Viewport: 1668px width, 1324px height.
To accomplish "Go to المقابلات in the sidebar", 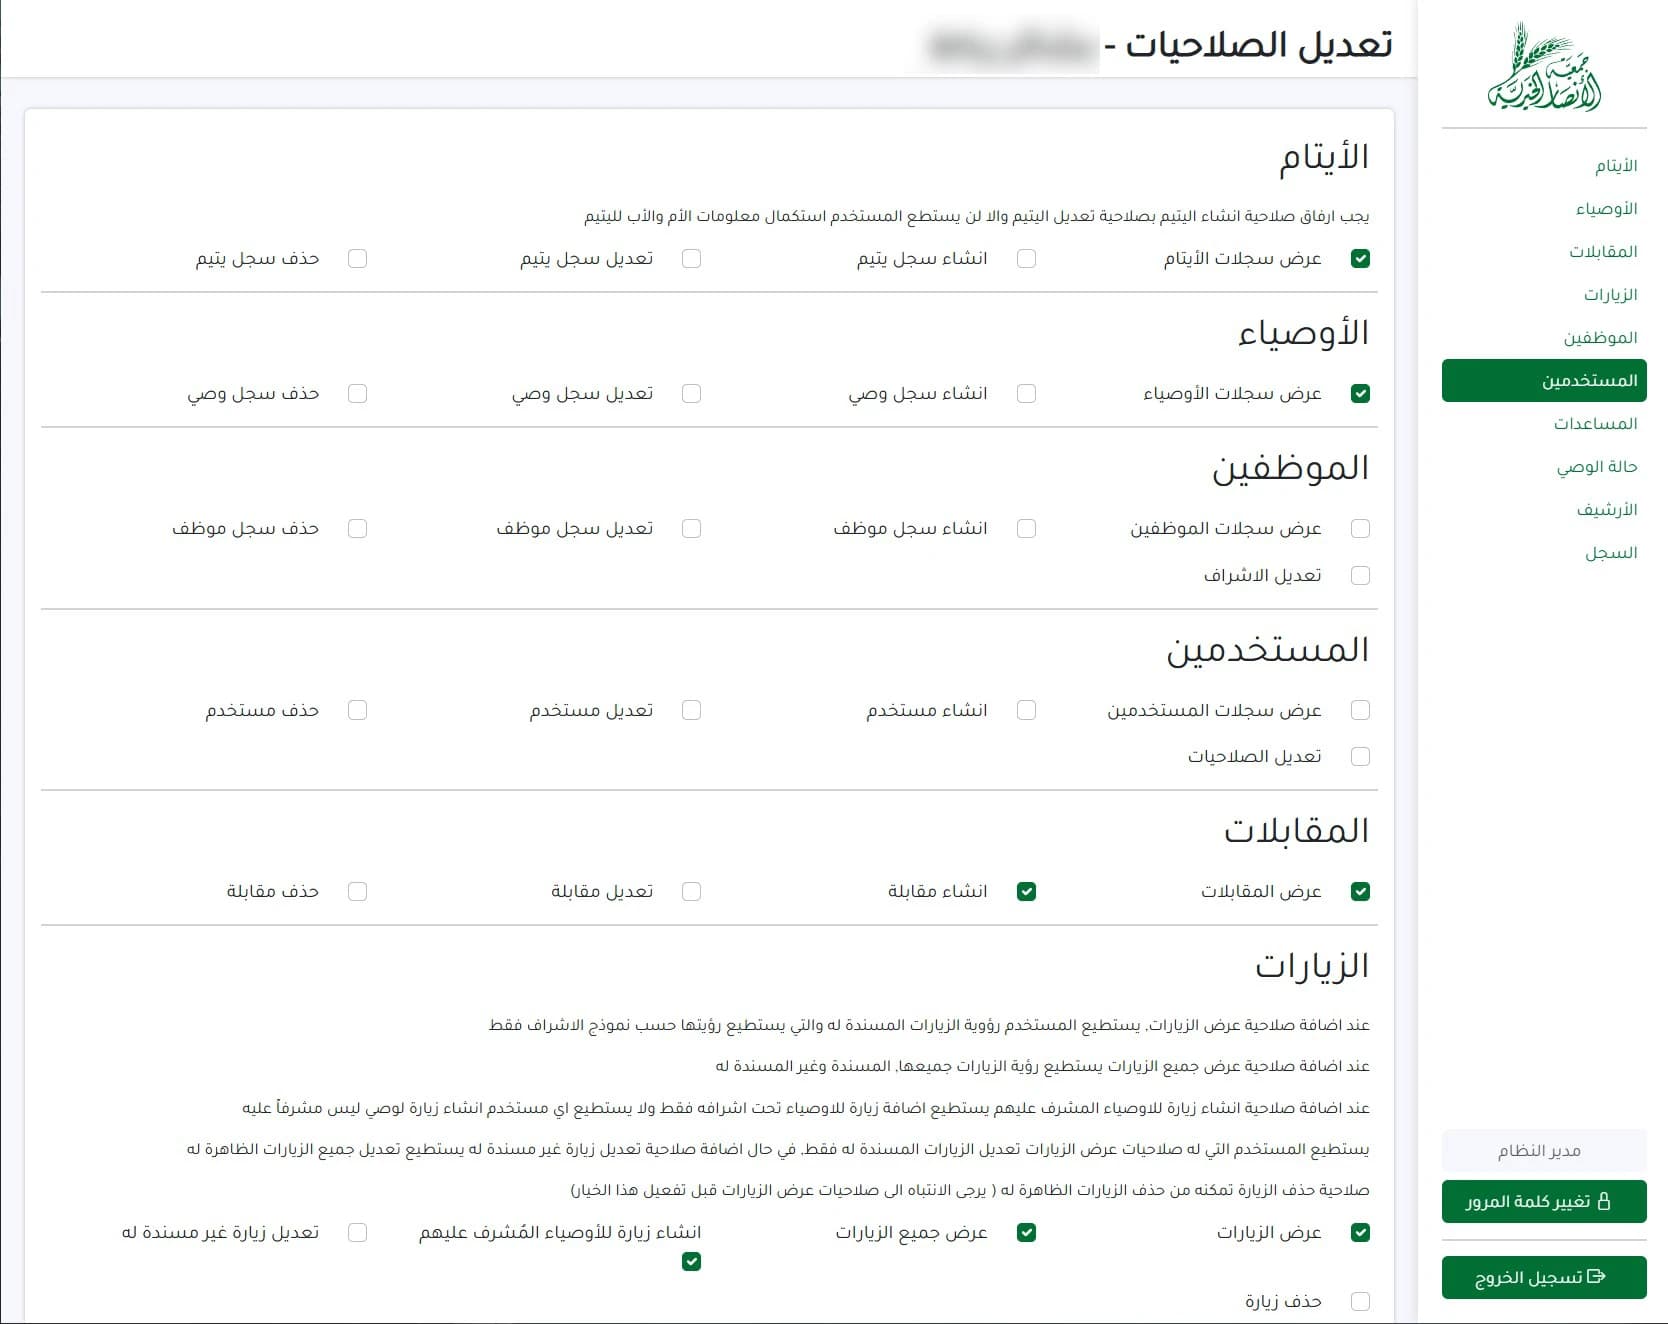I will pos(1603,252).
